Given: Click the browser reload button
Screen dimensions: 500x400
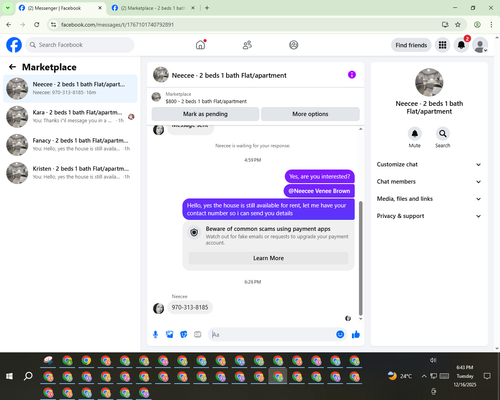Looking at the screenshot, I should tap(37, 25).
